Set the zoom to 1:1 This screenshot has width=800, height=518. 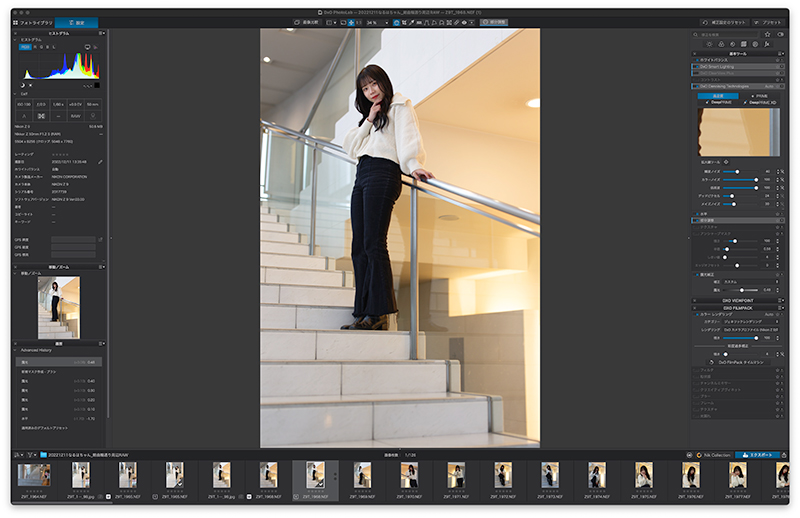[x=359, y=22]
